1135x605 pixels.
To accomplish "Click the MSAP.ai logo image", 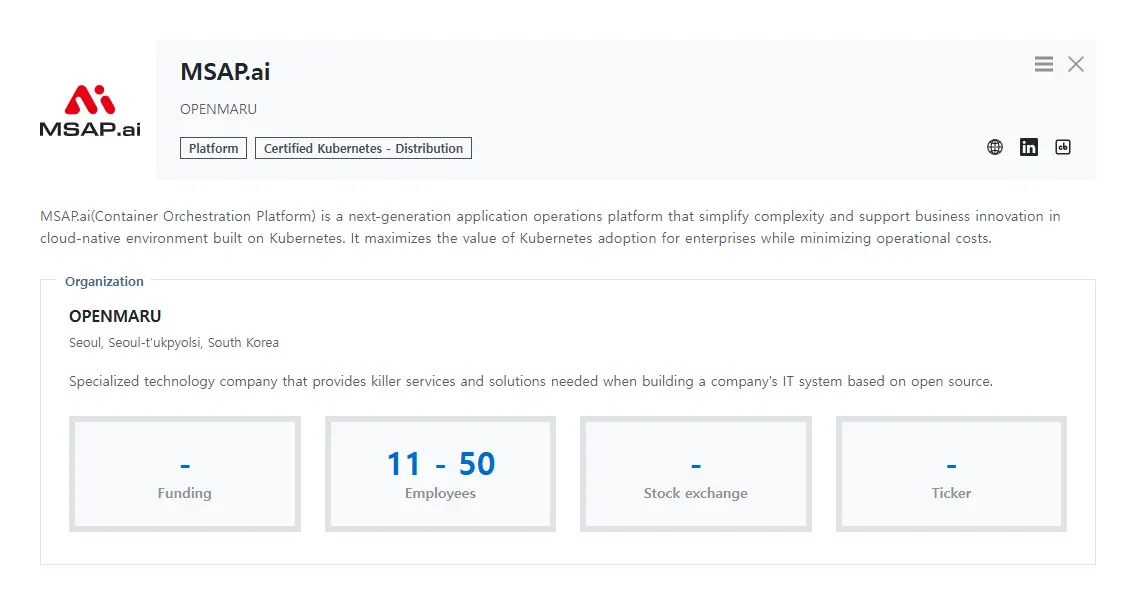I will (x=90, y=111).
